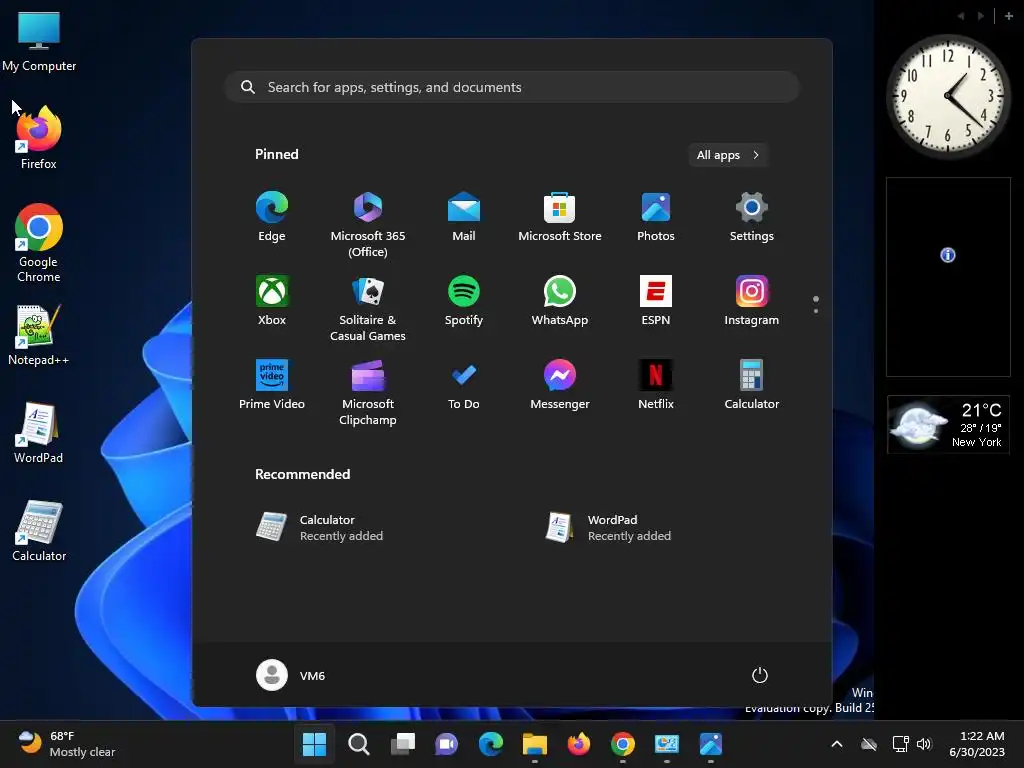The image size is (1024, 768).
Task: Click the analog clock gadget
Action: point(948,96)
